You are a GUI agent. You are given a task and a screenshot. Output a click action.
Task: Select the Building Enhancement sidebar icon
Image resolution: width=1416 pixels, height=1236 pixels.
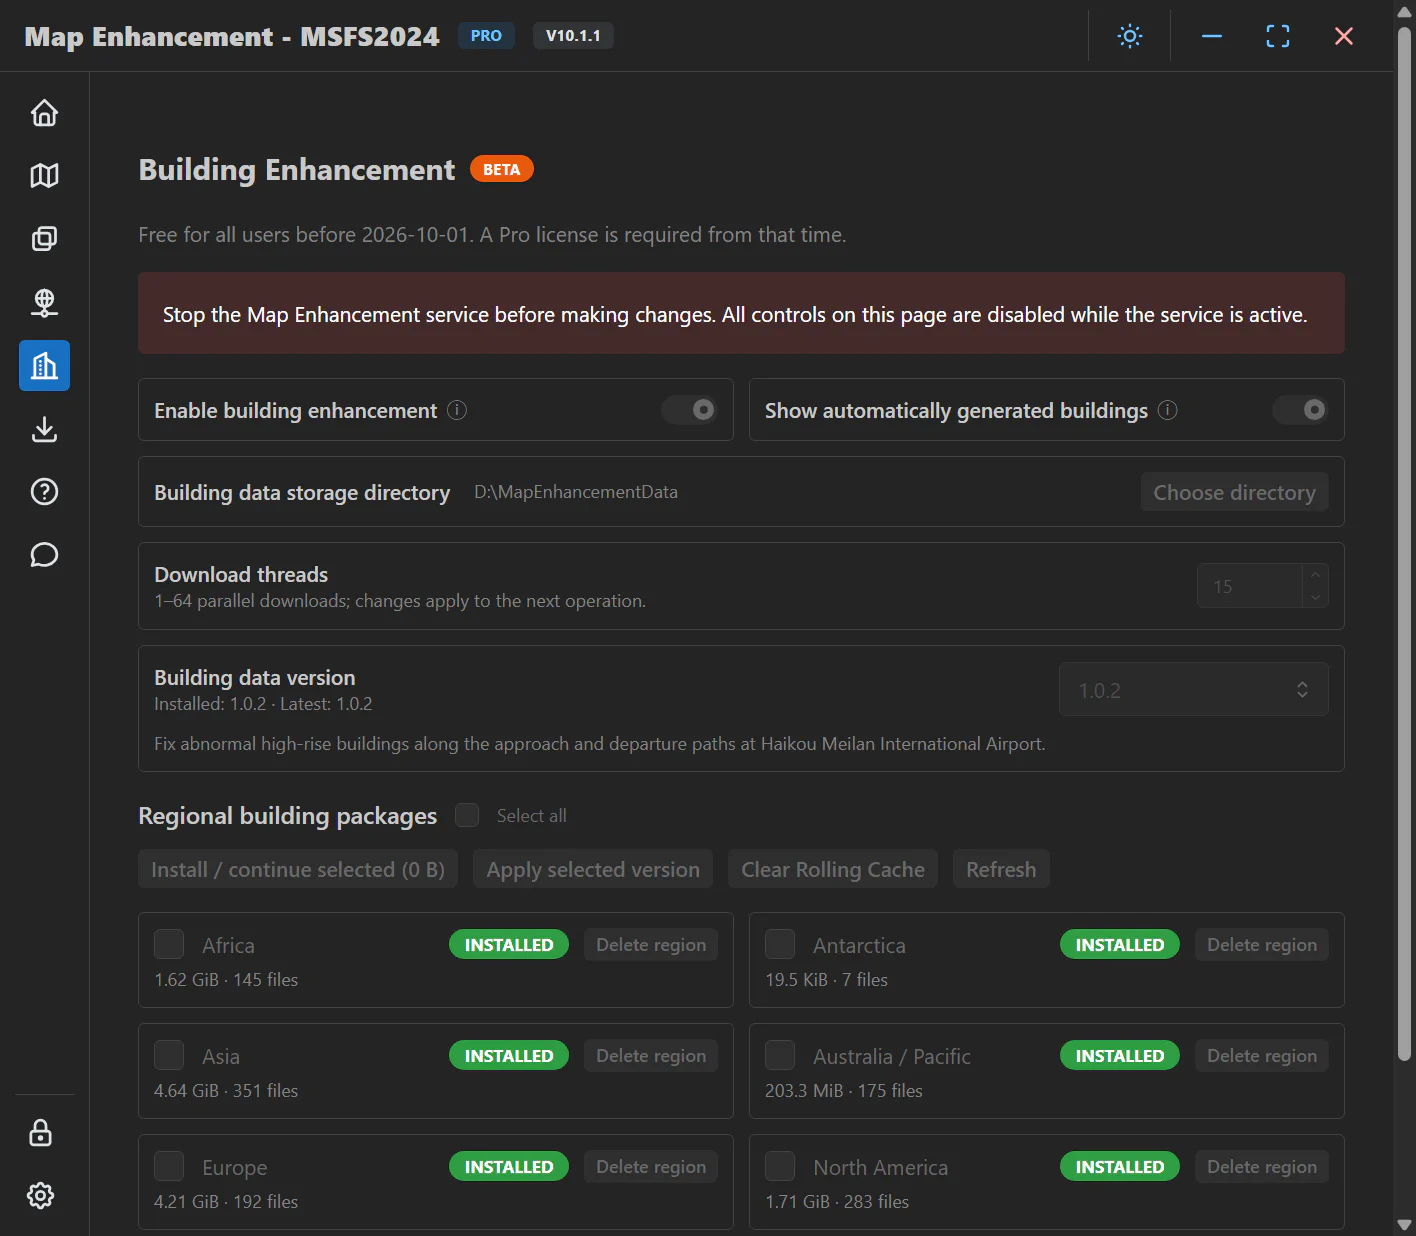tap(44, 365)
